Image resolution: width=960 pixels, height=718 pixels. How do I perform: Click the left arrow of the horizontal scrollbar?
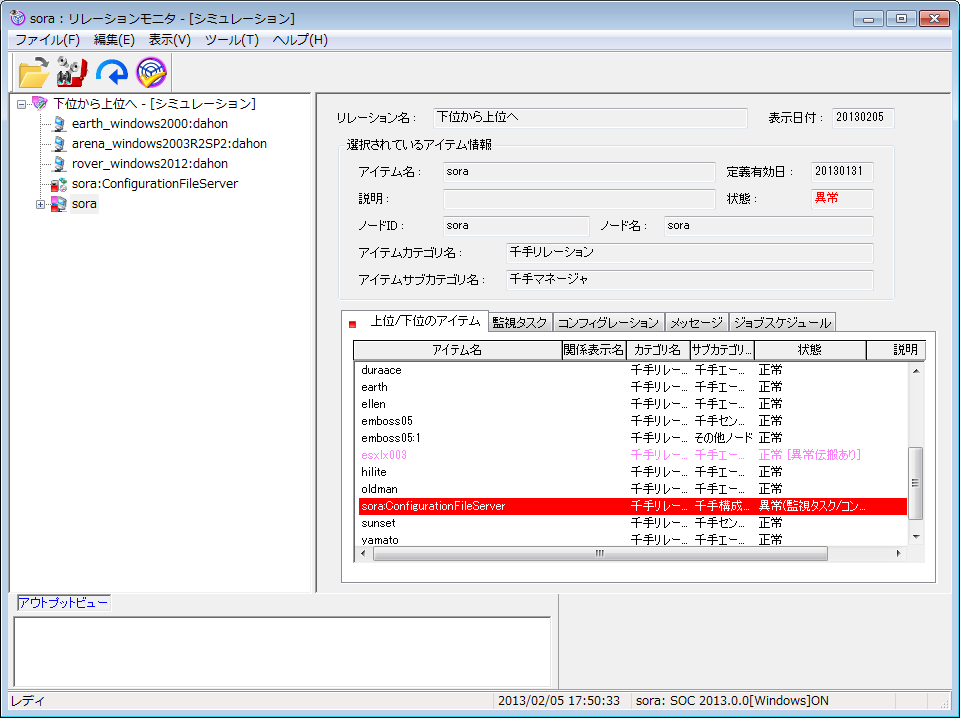point(363,553)
